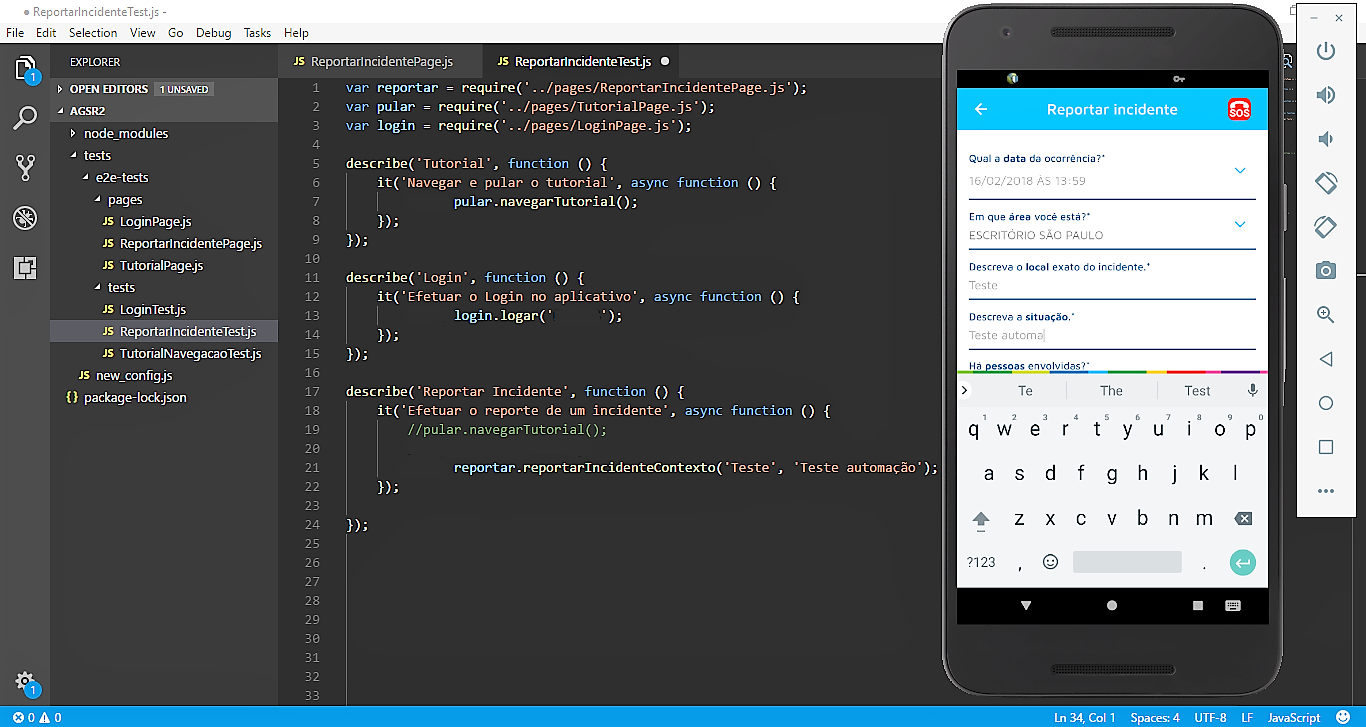The width and height of the screenshot is (1366, 727).
Task: Click the feedback smiley in status bar
Action: coord(1342,717)
